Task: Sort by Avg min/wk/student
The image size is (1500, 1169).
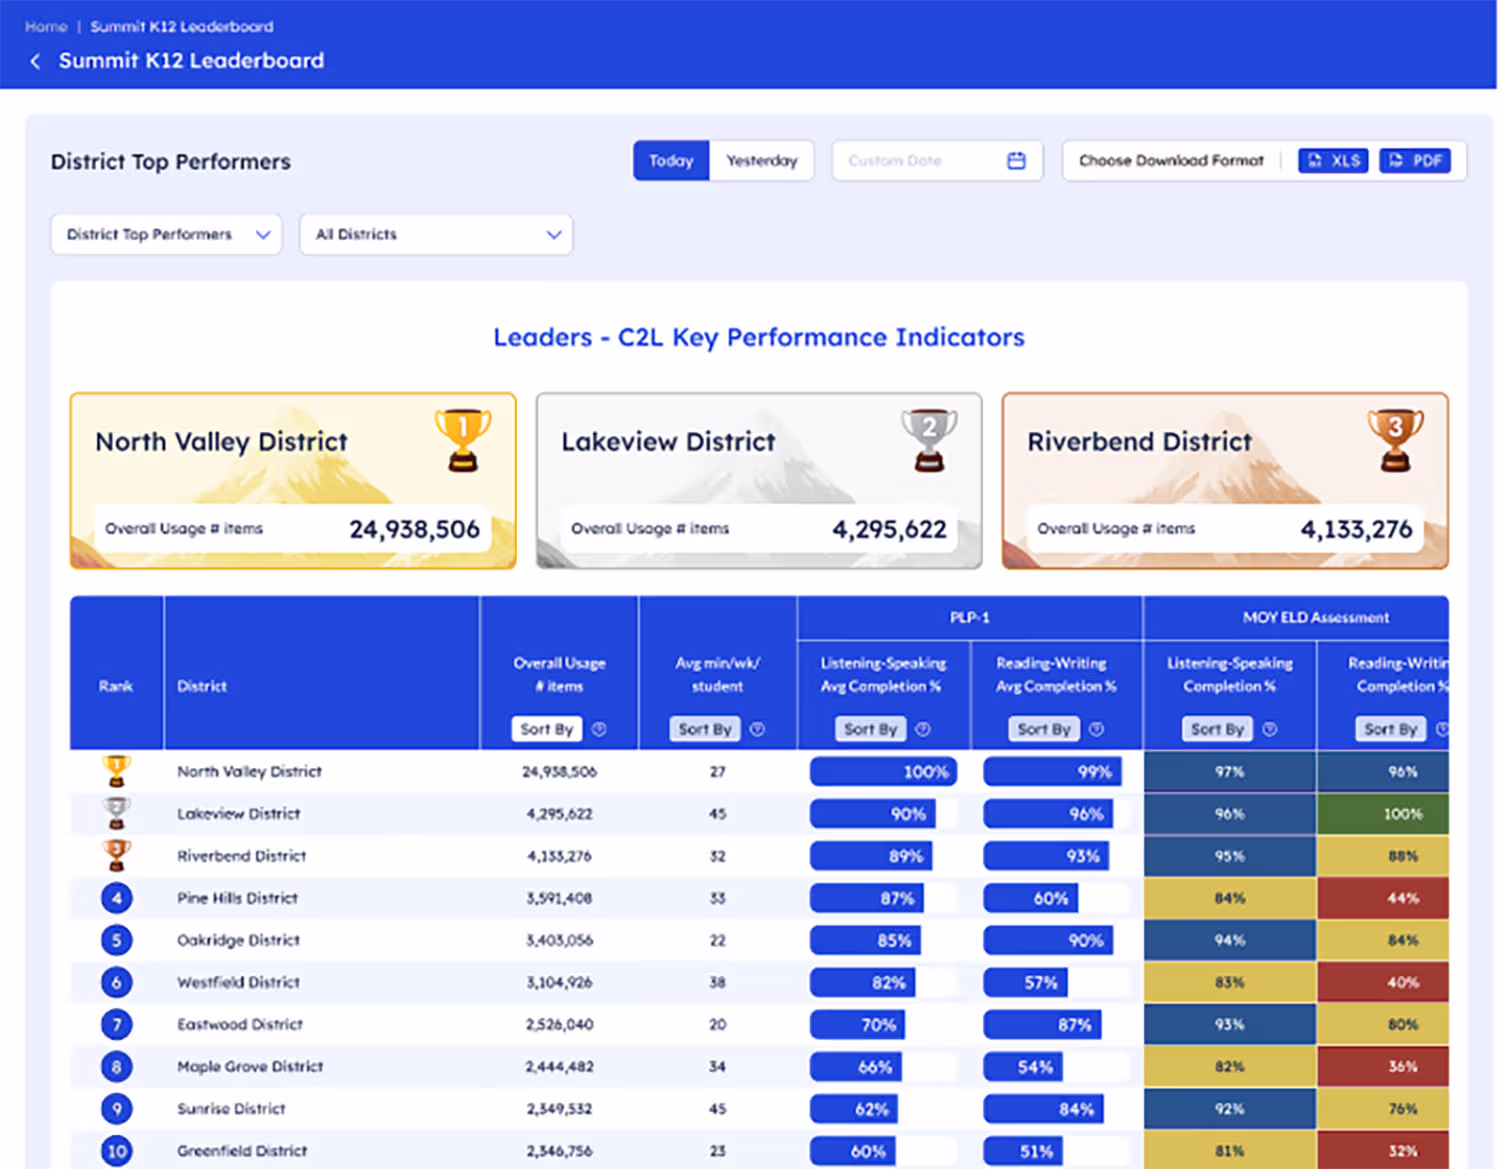Action: (705, 729)
